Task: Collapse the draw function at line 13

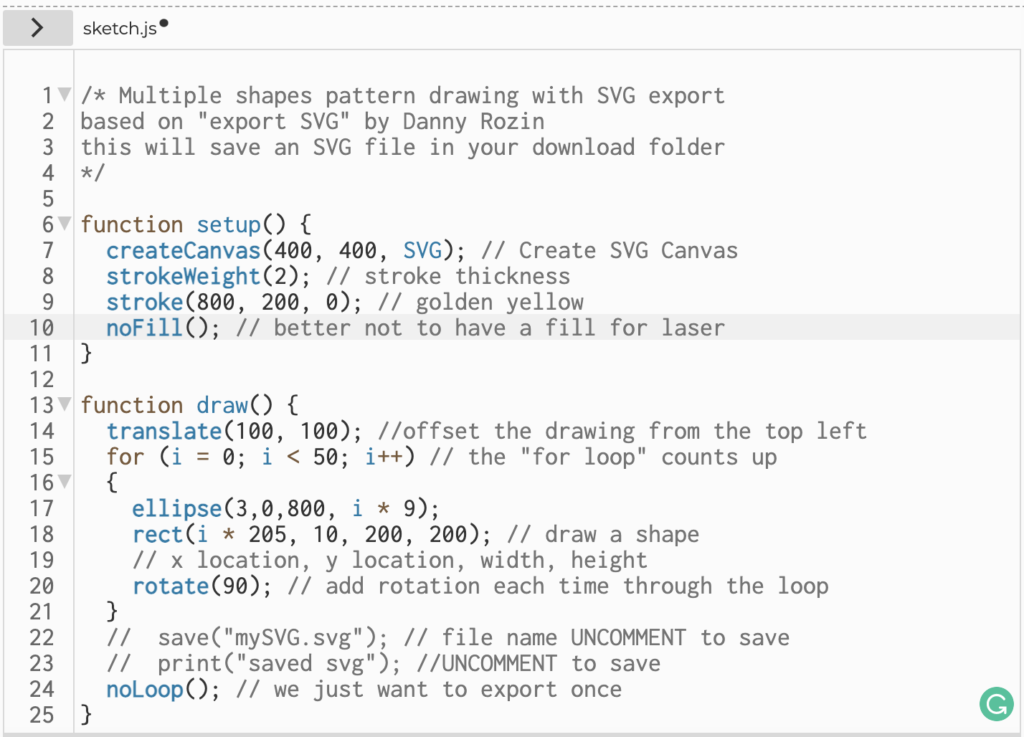Action: (x=64, y=405)
